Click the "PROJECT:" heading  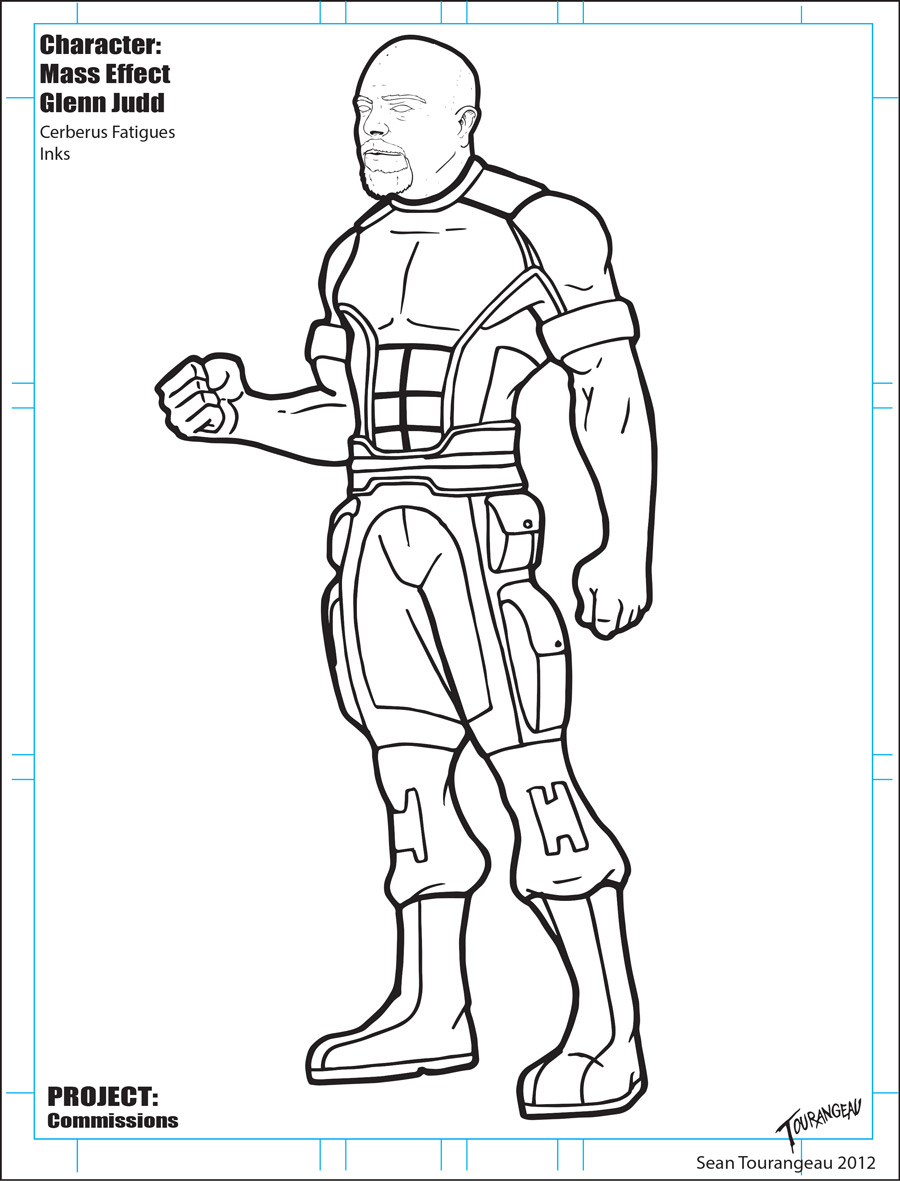(x=103, y=1096)
